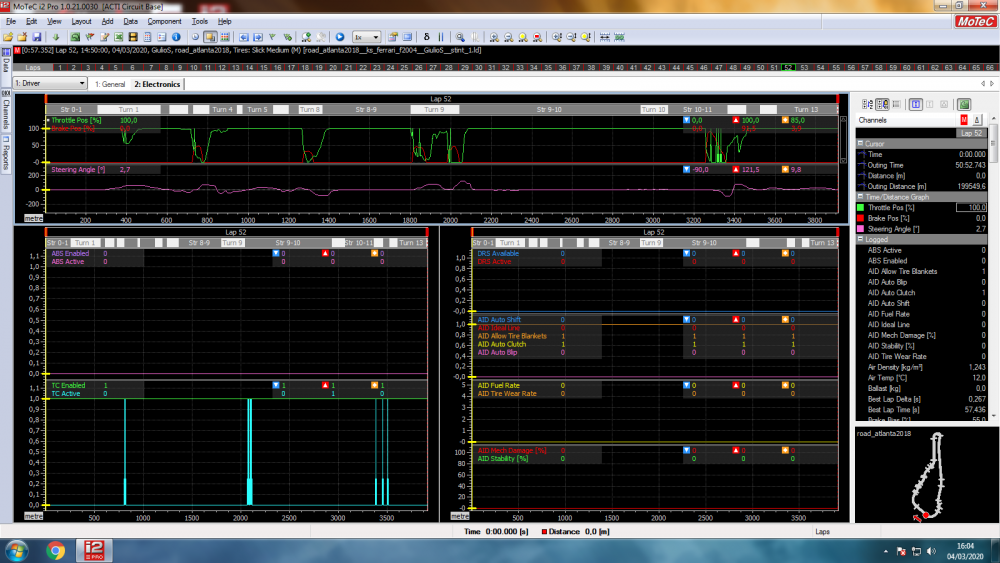Open the Layout menu
The width and height of the screenshot is (1000, 563).
[x=81, y=21]
